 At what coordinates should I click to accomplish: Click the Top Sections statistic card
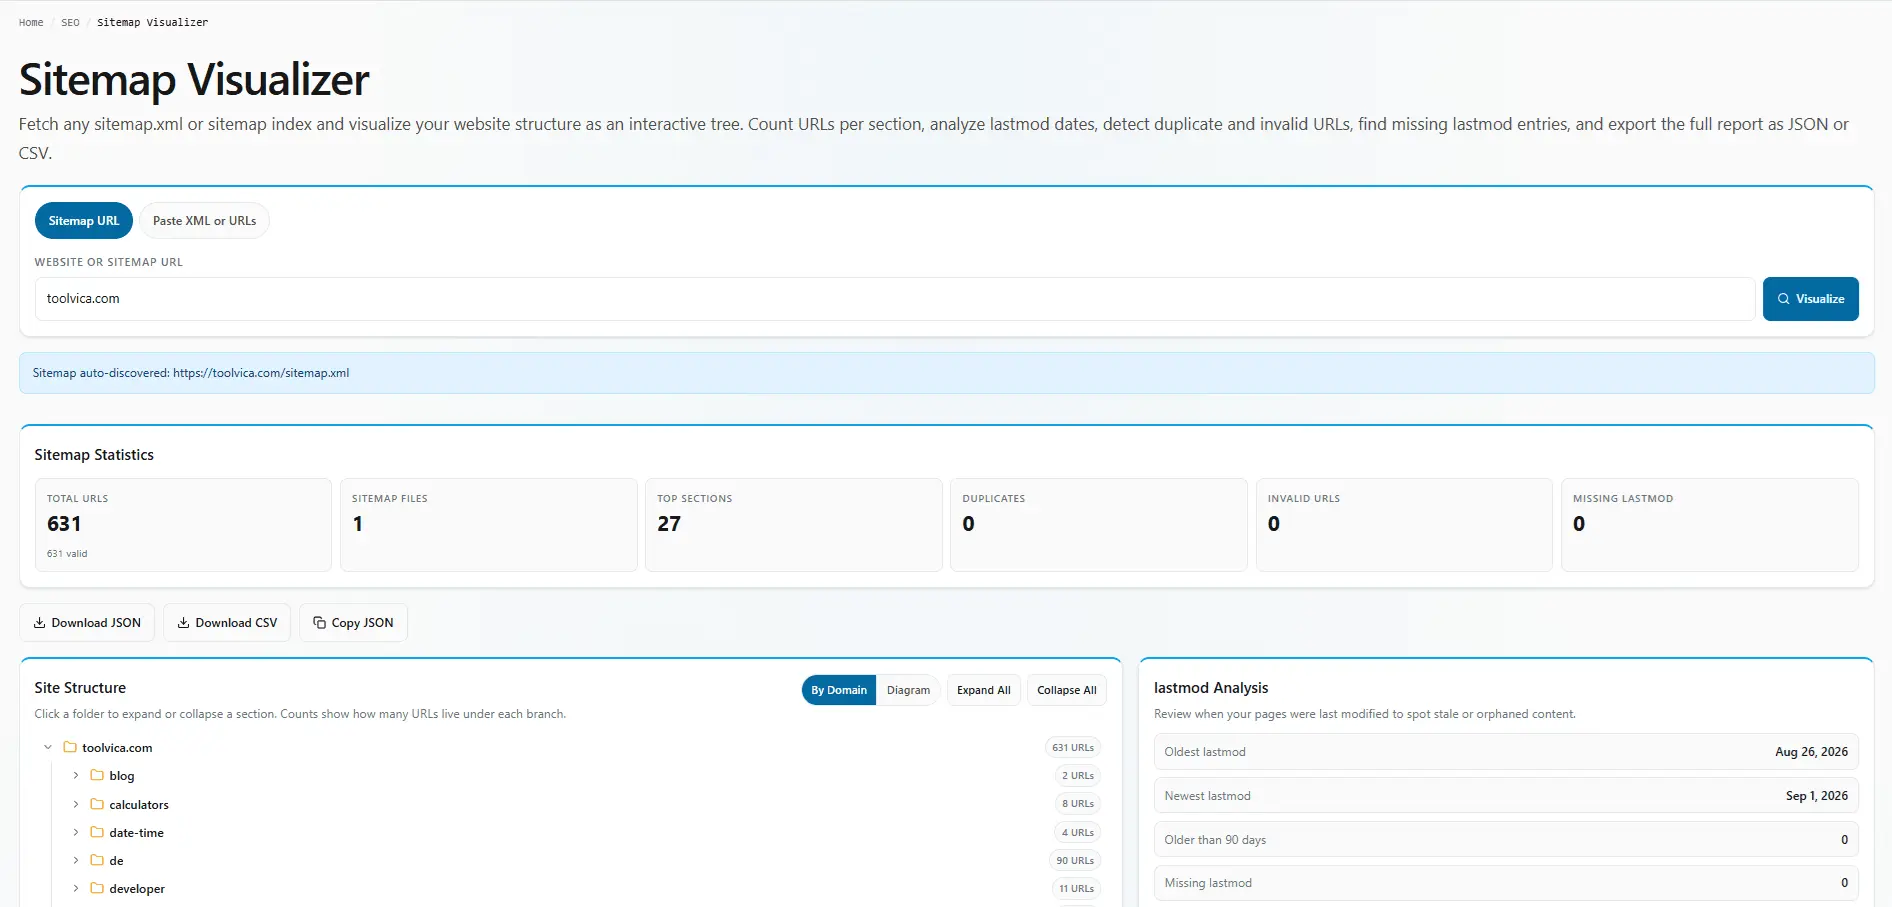coord(794,525)
